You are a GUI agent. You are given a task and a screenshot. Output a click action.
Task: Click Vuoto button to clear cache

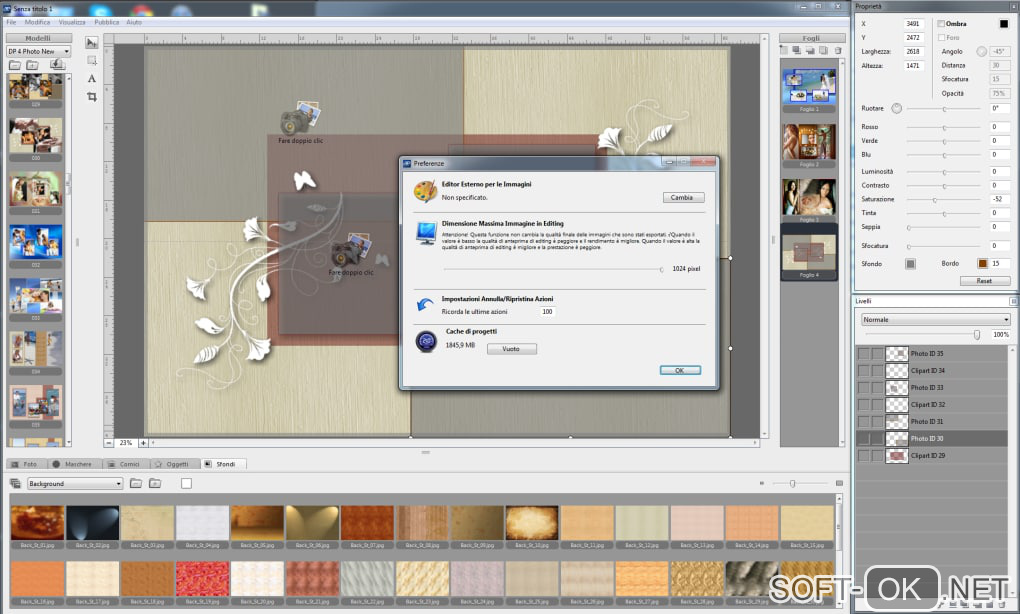(x=511, y=349)
